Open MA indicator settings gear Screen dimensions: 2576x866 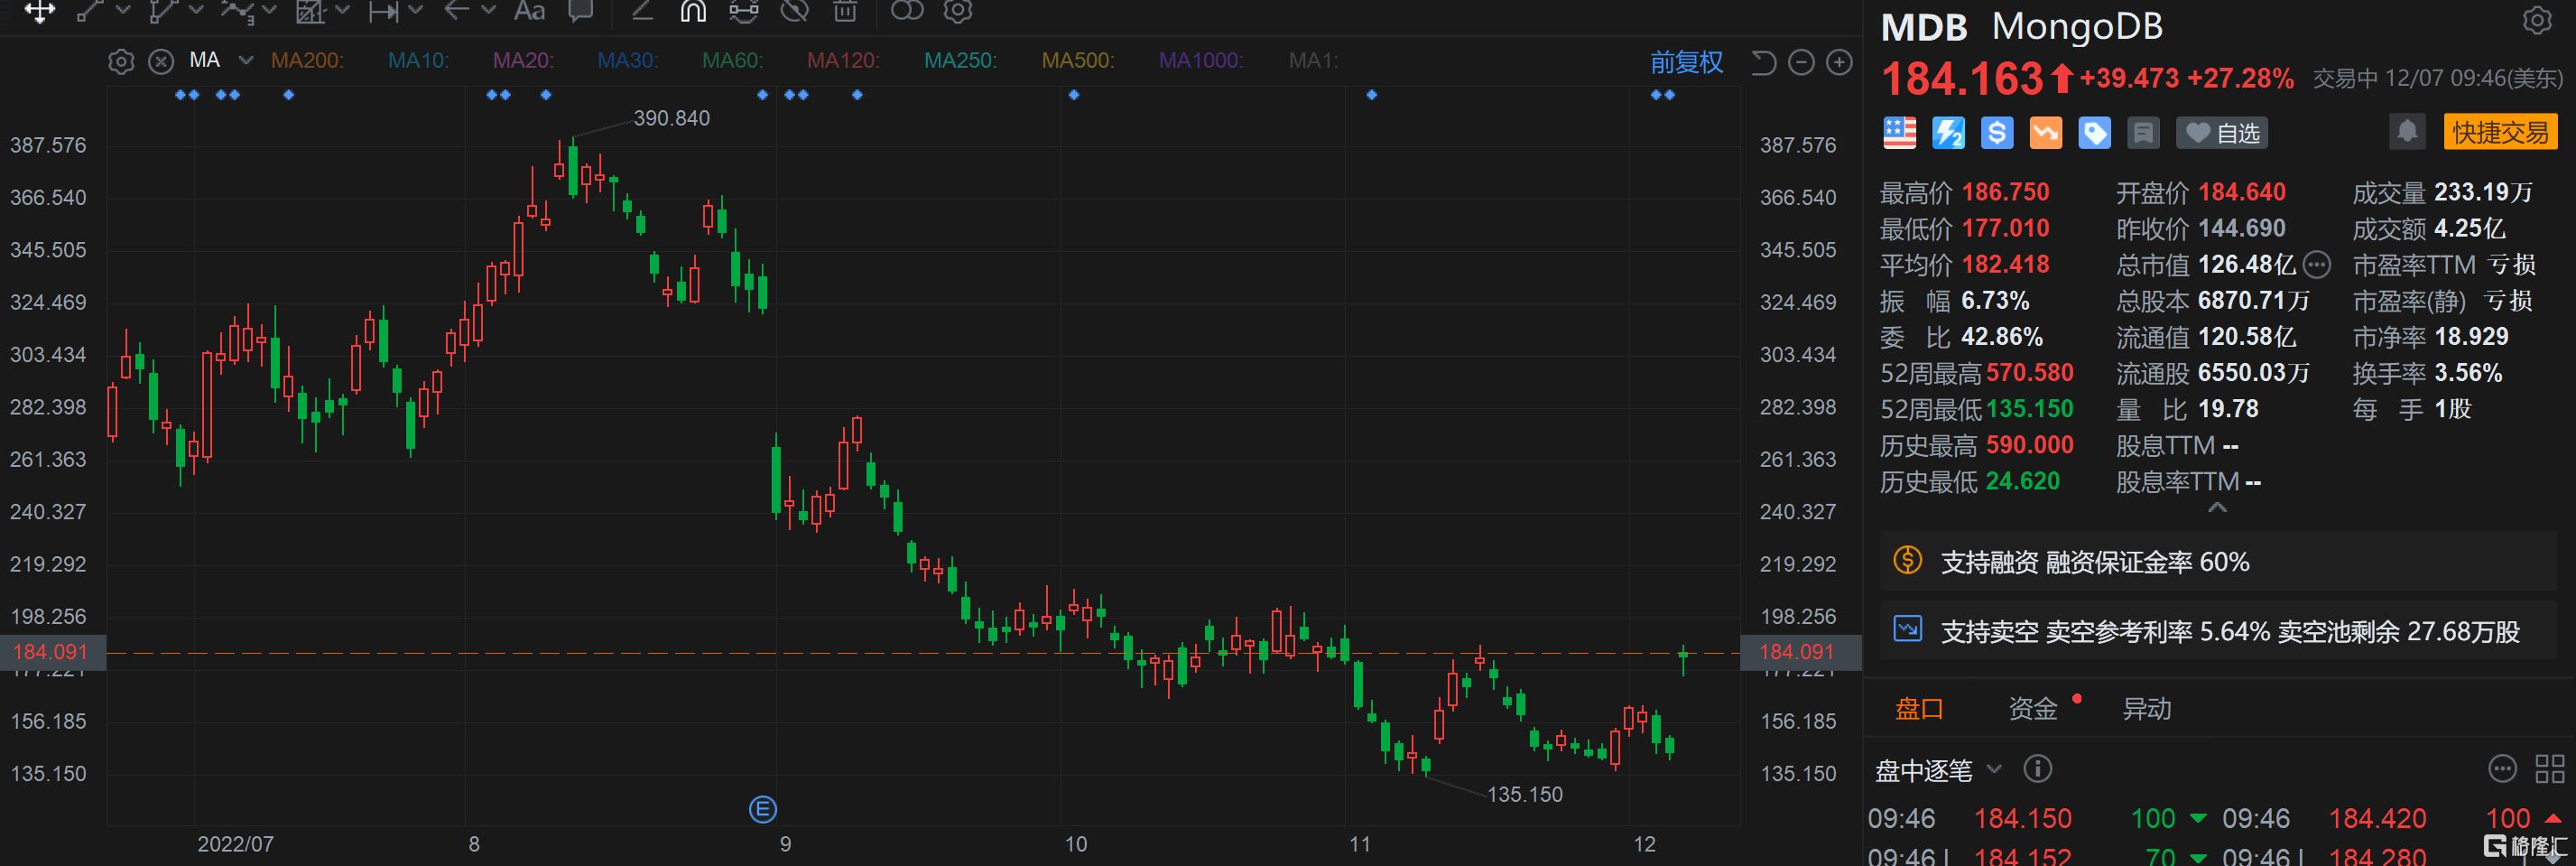121,62
